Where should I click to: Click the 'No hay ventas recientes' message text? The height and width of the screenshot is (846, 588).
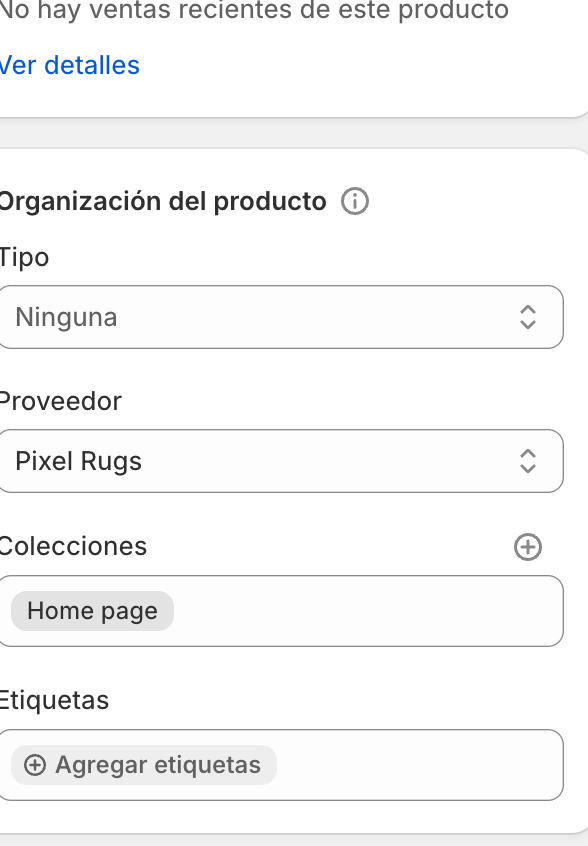[x=254, y=10]
